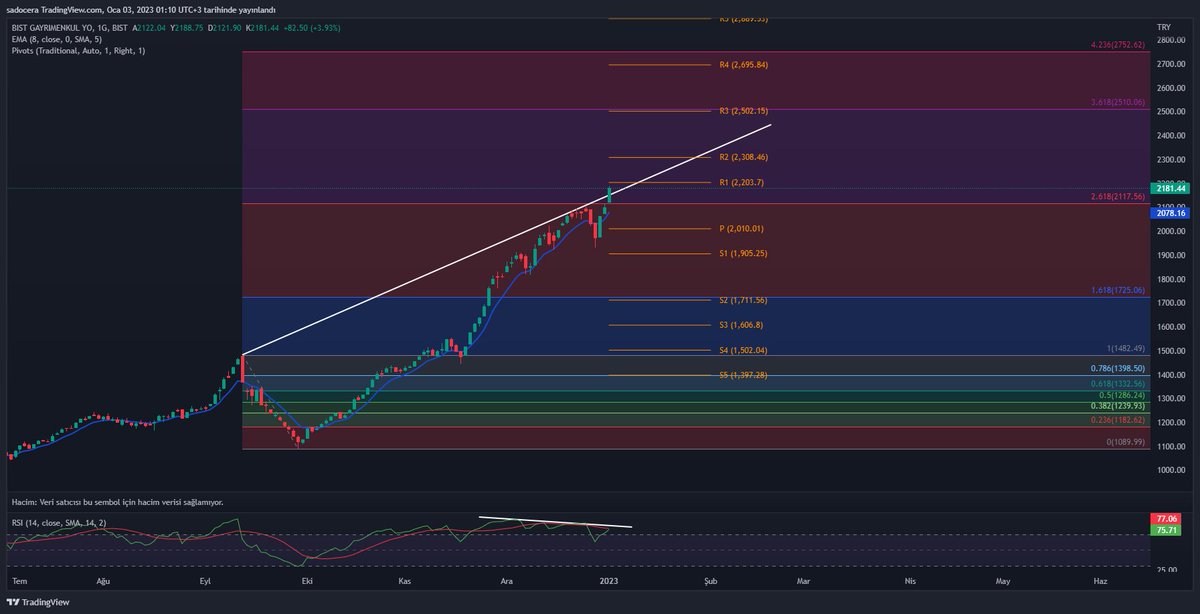Click the 'Haz' month on time axis
The image size is (1200, 614).
coord(1101,580)
